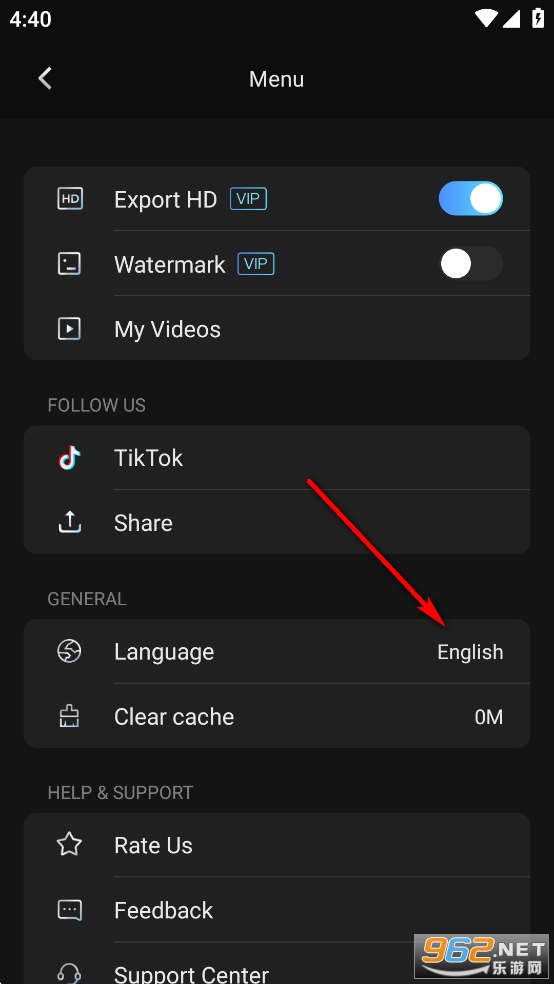Tap the TikTok logo icon

click(70, 458)
